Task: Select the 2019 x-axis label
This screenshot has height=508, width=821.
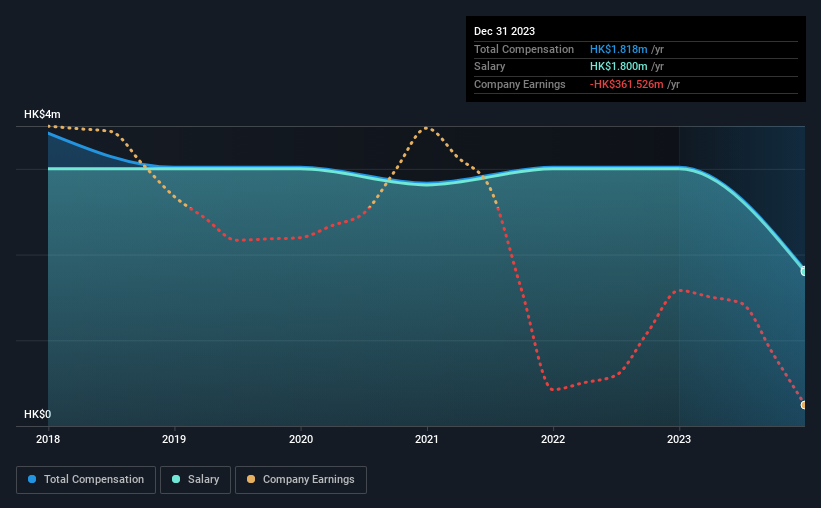Action: click(174, 439)
